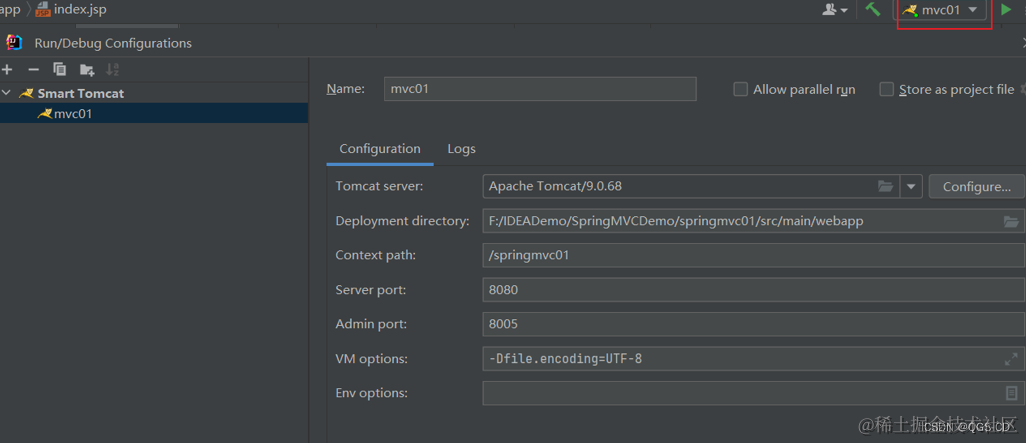1026x443 pixels.
Task: Browse for the deployment directory folder
Action: (x=1011, y=221)
